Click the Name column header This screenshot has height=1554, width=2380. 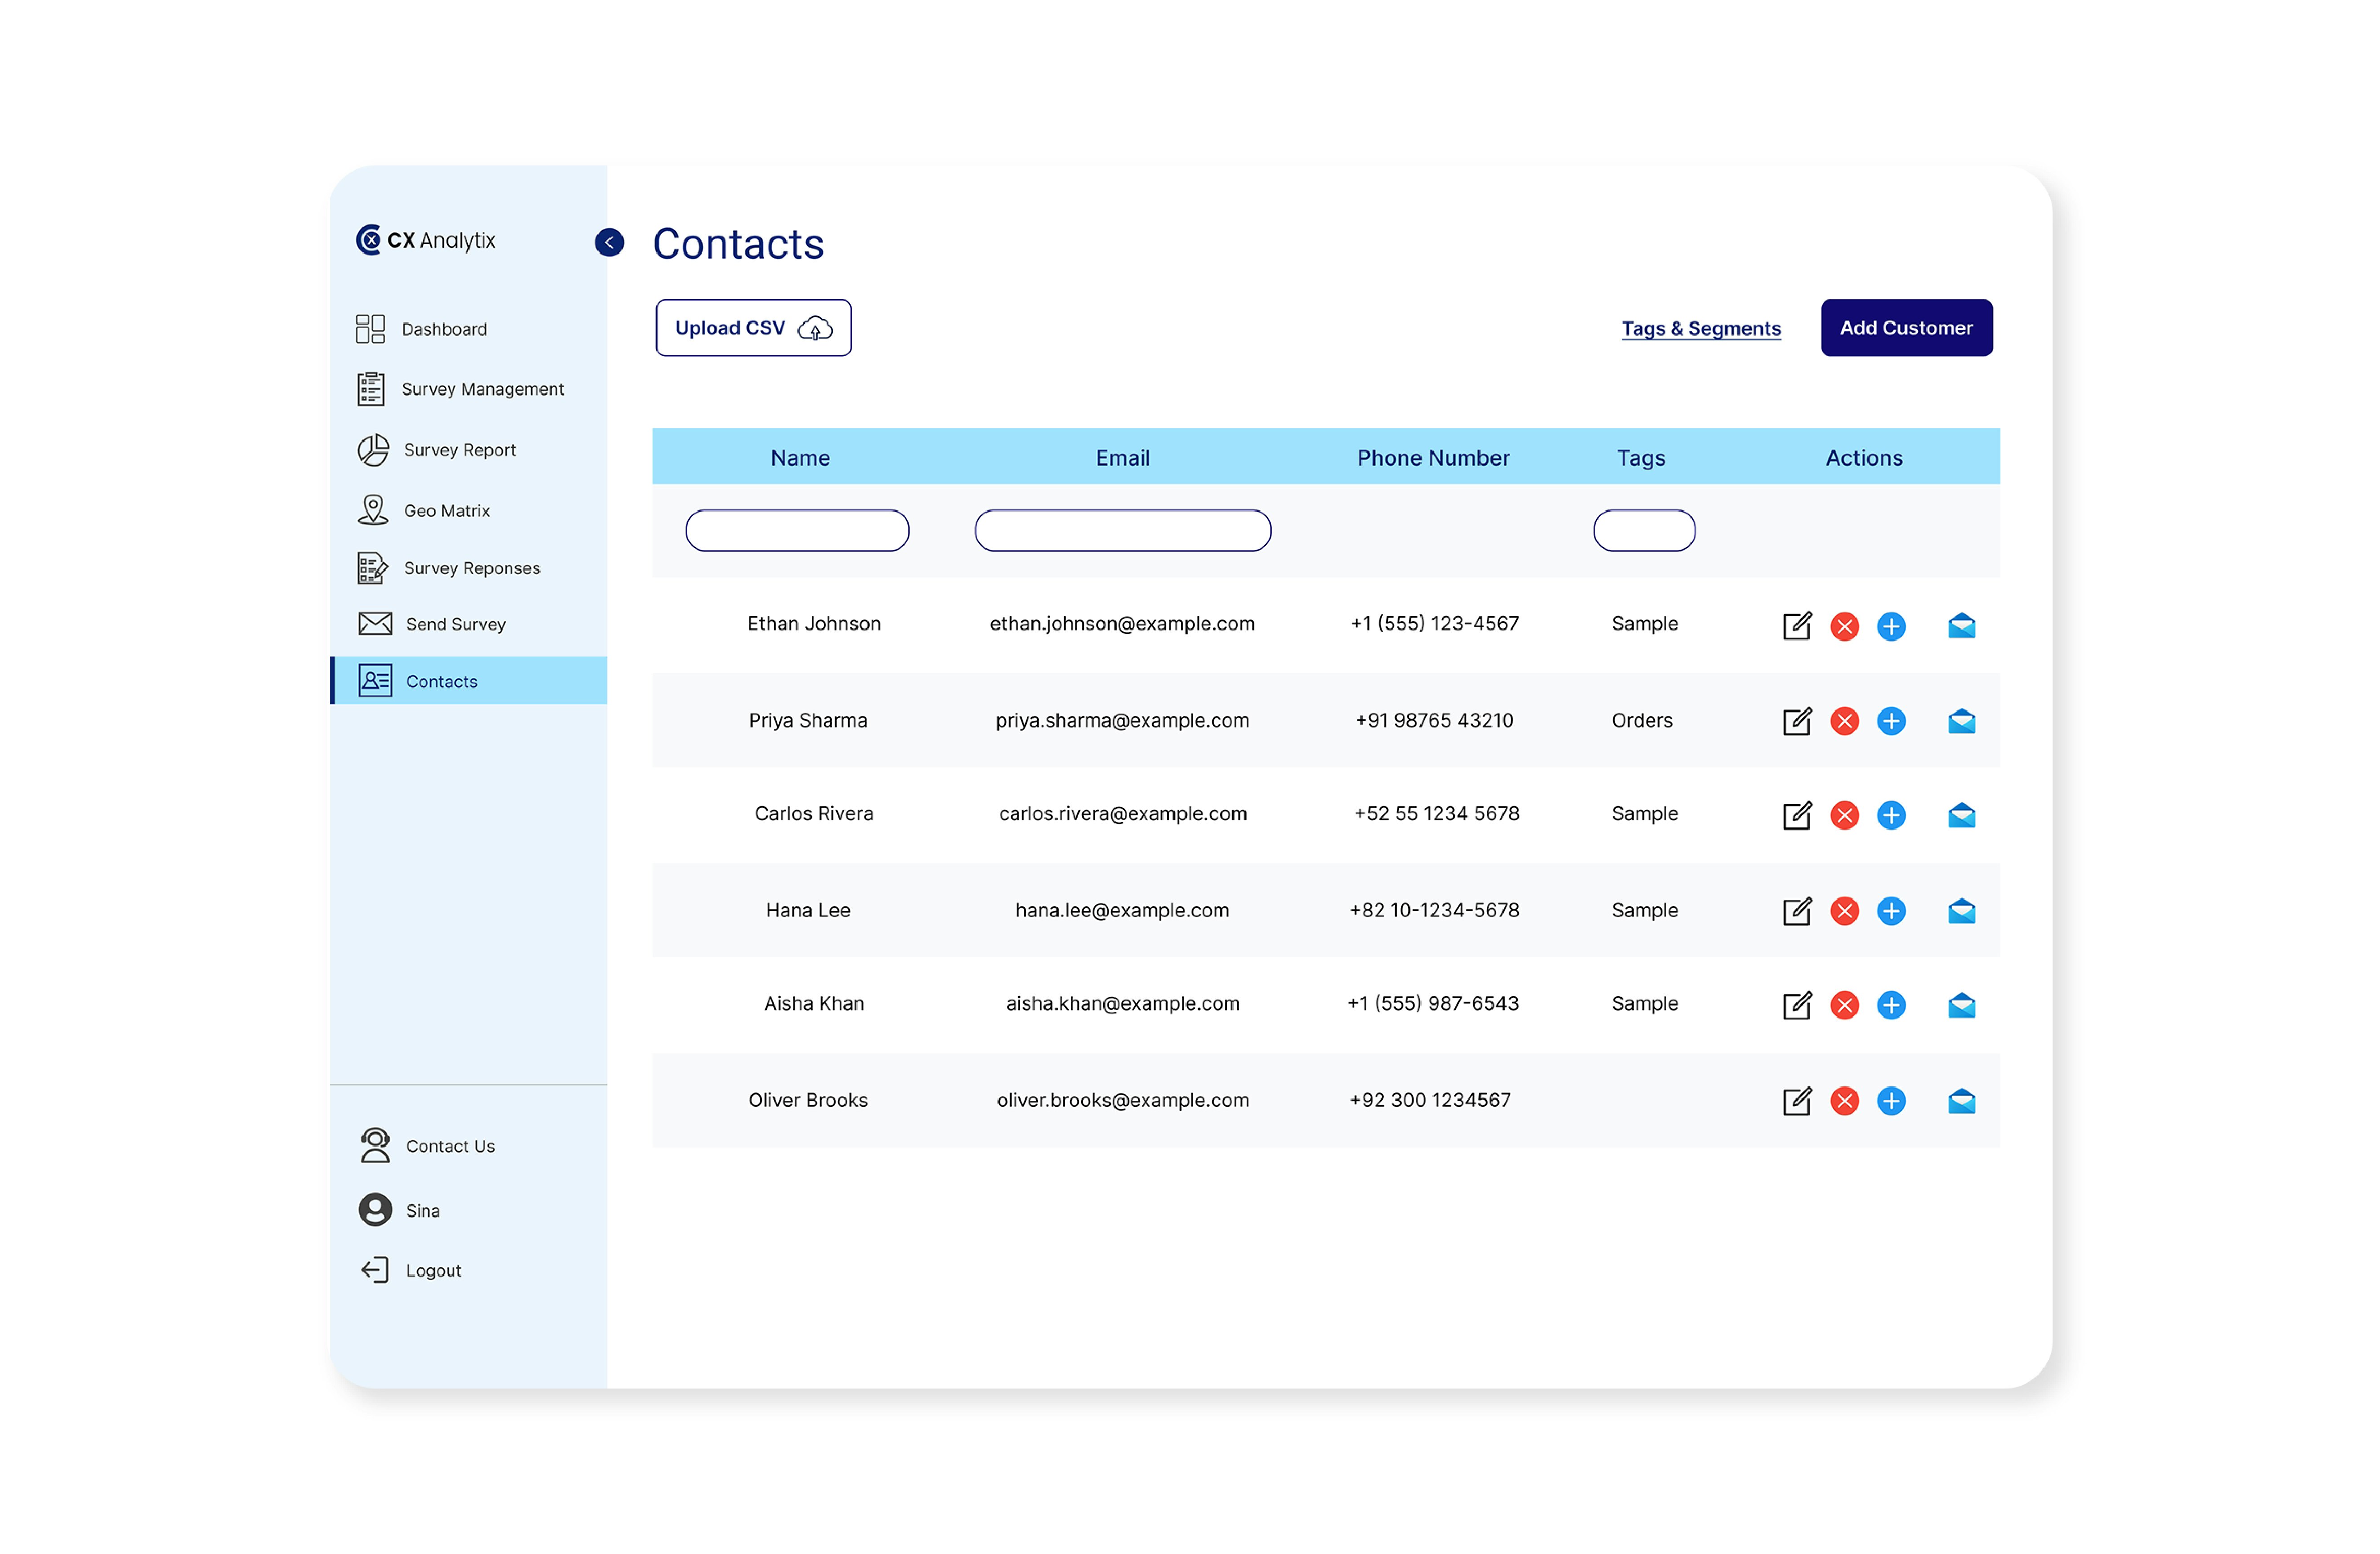[x=800, y=458]
